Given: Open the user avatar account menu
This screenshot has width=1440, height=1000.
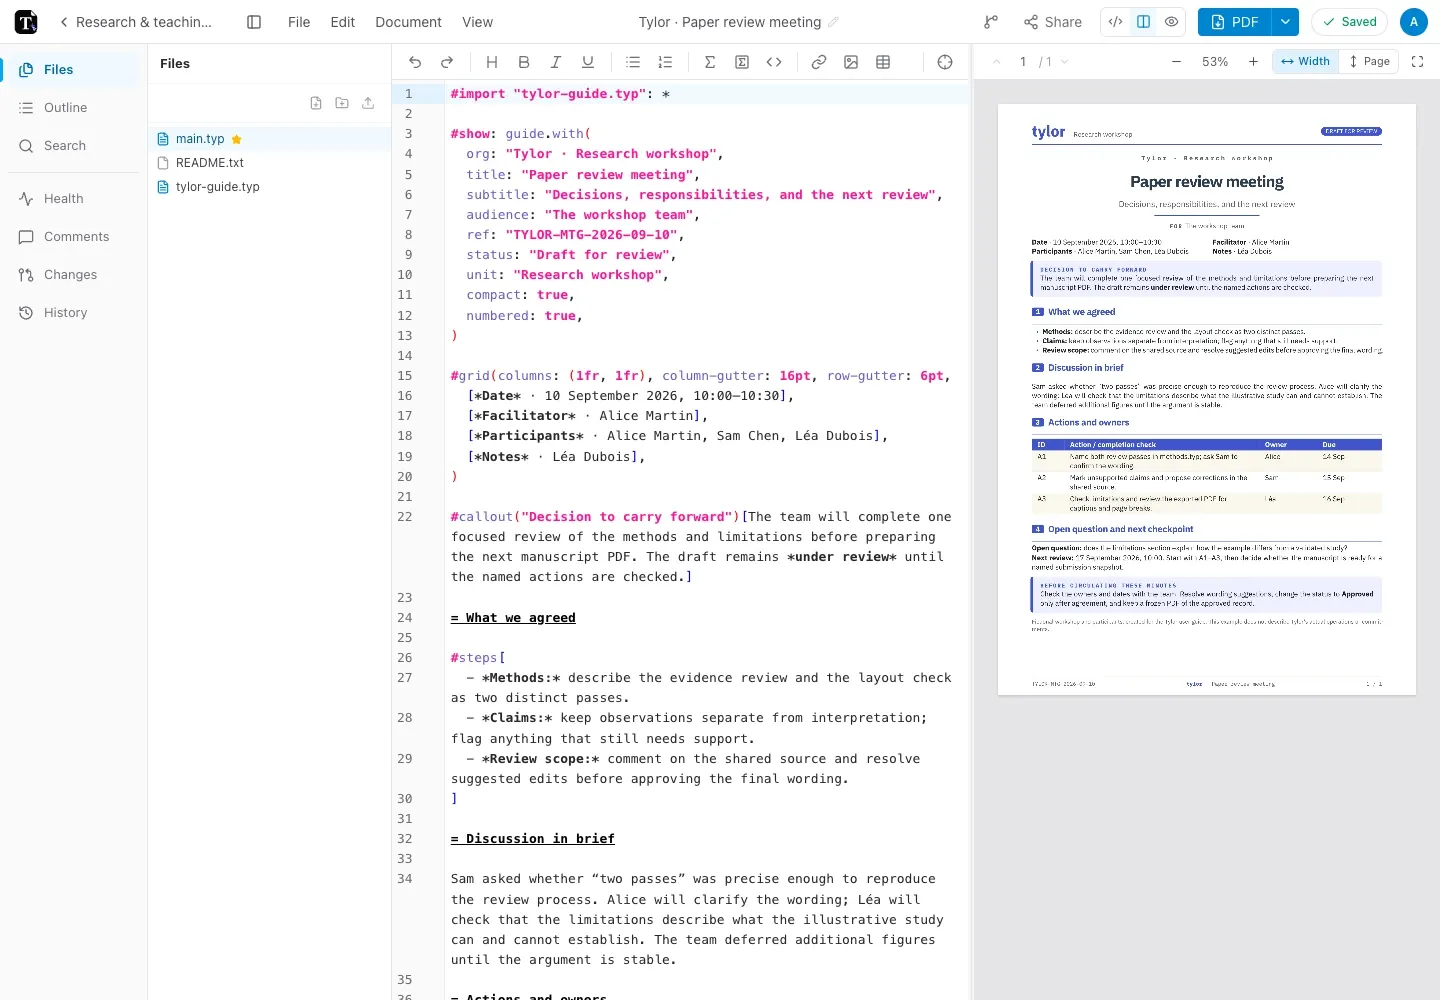Looking at the screenshot, I should 1414,22.
